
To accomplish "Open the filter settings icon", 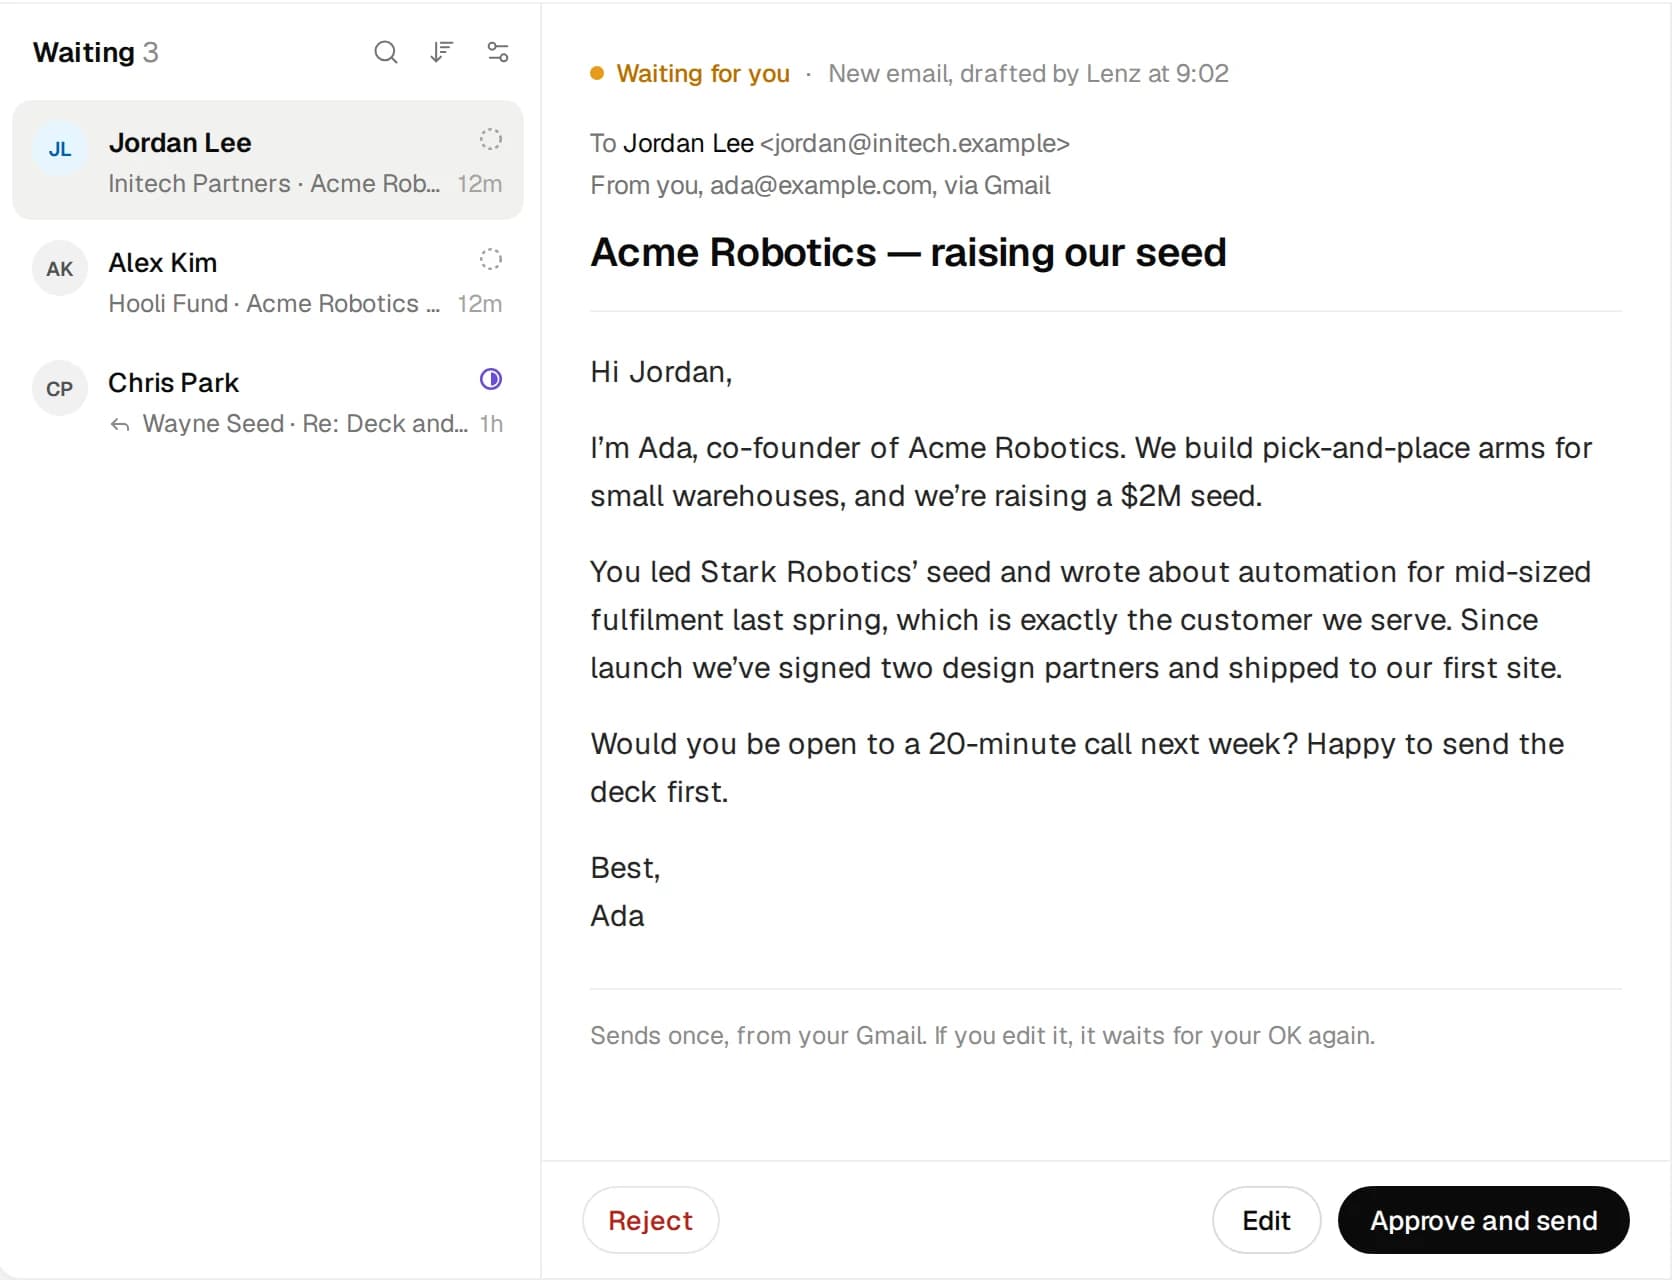I will [x=497, y=52].
